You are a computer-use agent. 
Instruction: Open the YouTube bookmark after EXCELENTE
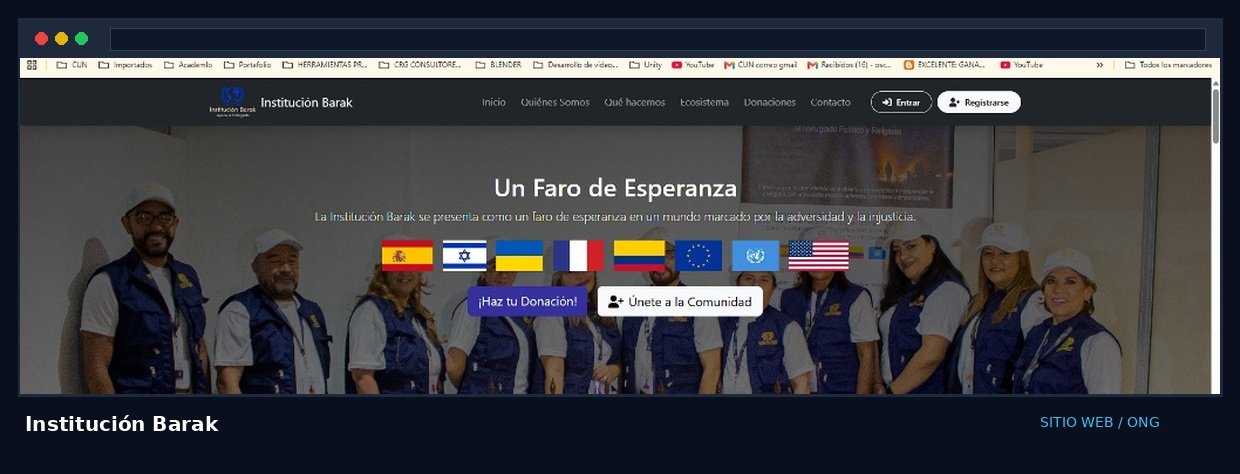tap(1021, 65)
